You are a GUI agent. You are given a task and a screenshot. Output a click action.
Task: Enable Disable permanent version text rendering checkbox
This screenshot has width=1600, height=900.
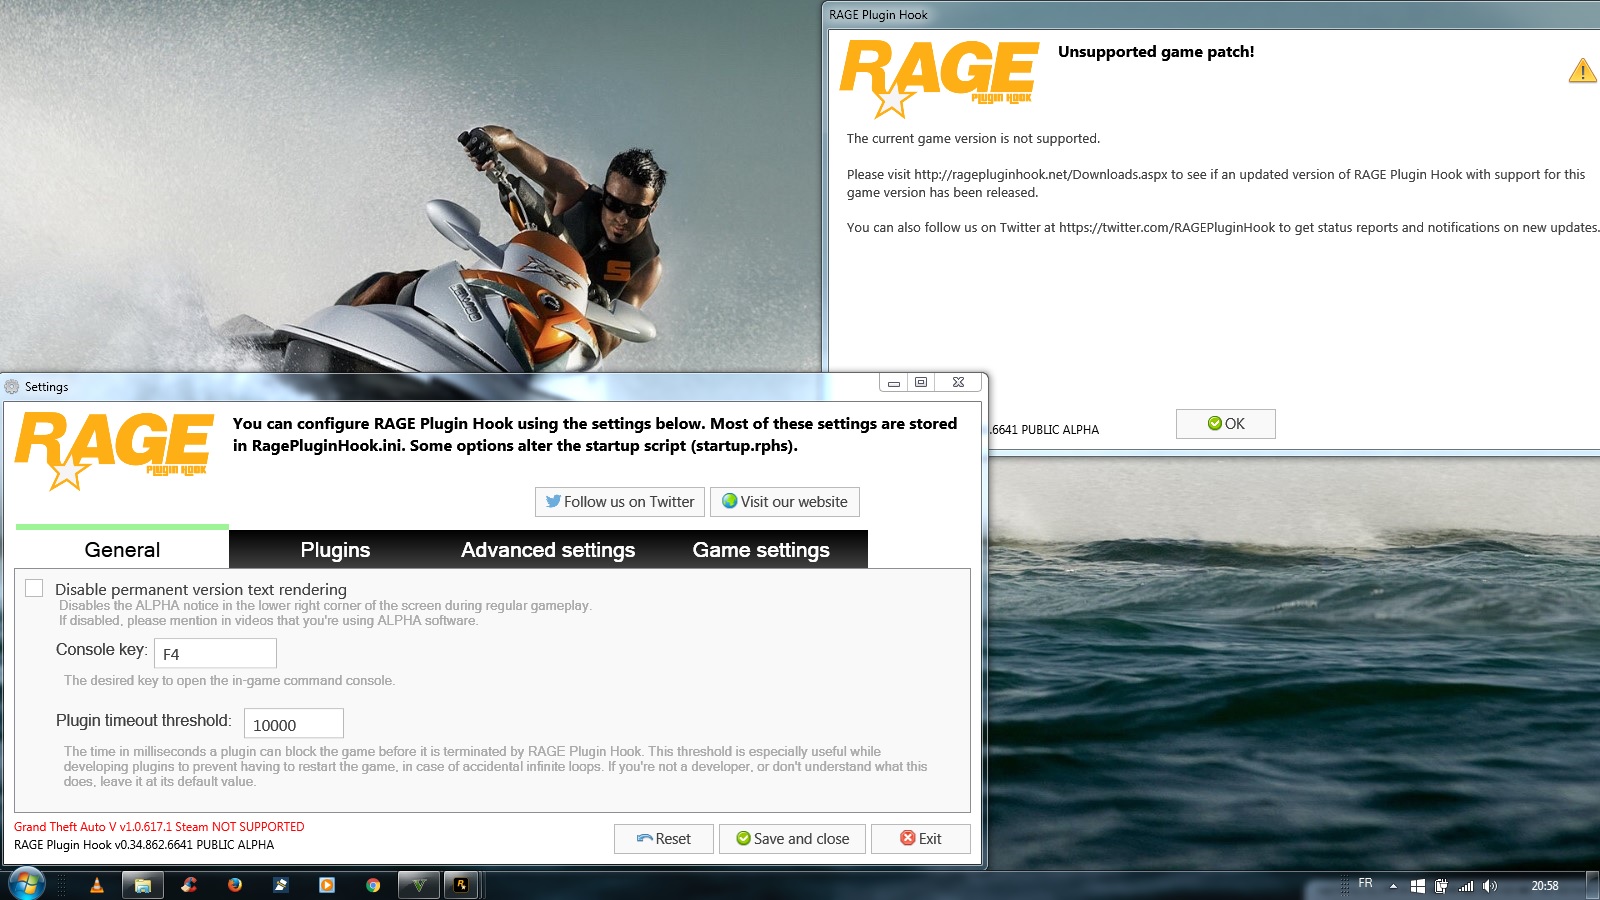[x=34, y=588]
